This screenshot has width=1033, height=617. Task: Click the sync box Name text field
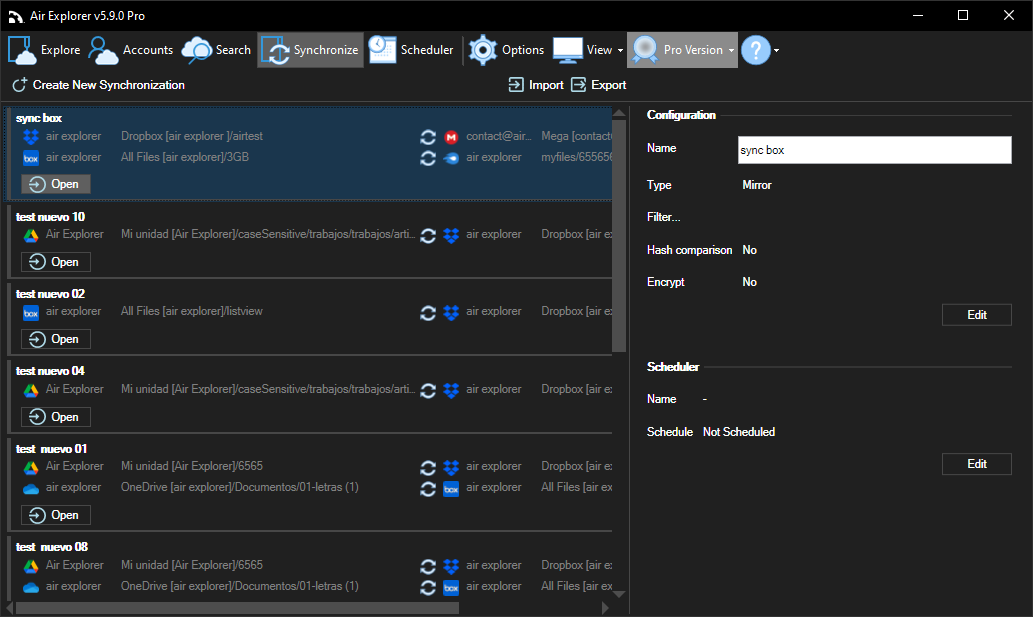873,148
